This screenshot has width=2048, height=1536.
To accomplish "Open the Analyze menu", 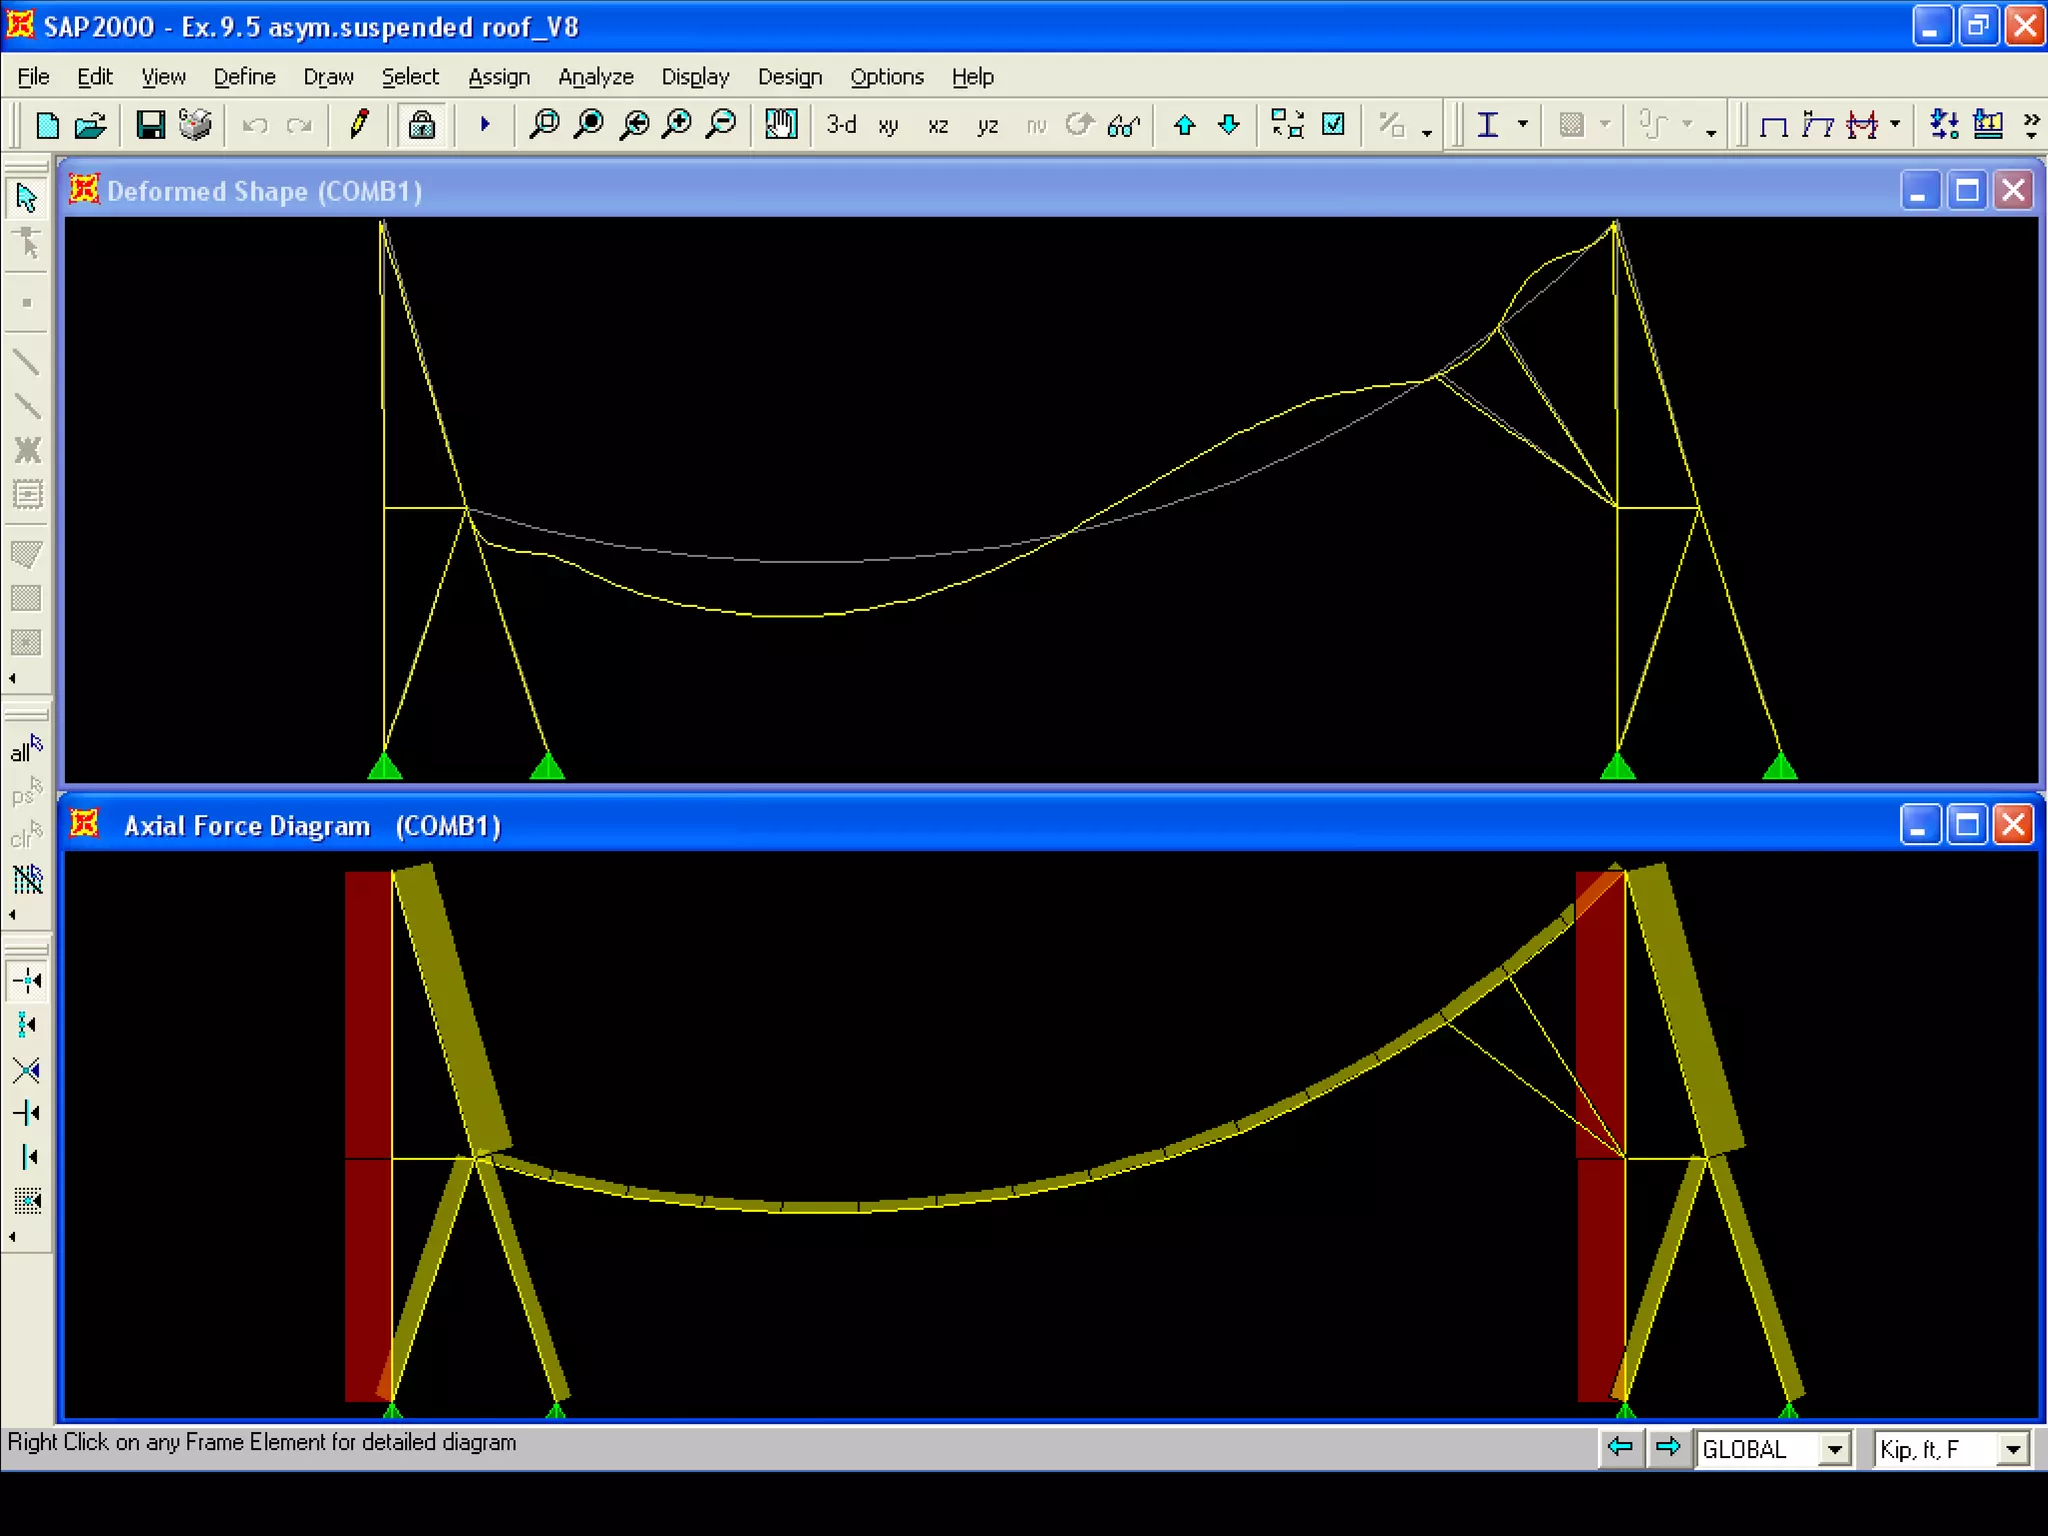I will click(595, 77).
